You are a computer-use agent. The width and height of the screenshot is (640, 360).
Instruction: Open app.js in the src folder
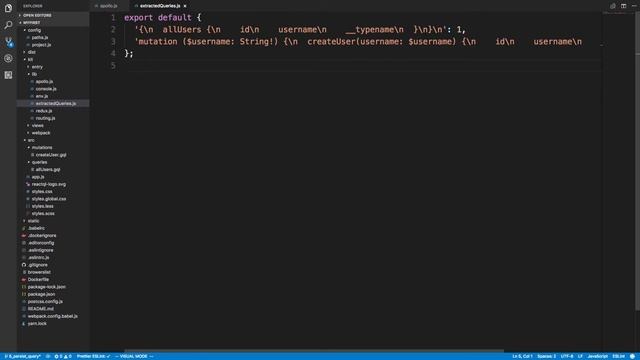click(38, 177)
